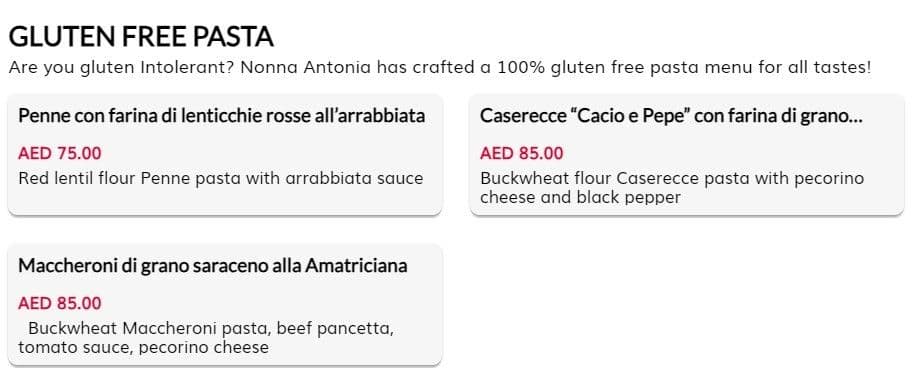Click the Gluten Free Pasta section heading
This screenshot has width=921, height=391.
141,36
